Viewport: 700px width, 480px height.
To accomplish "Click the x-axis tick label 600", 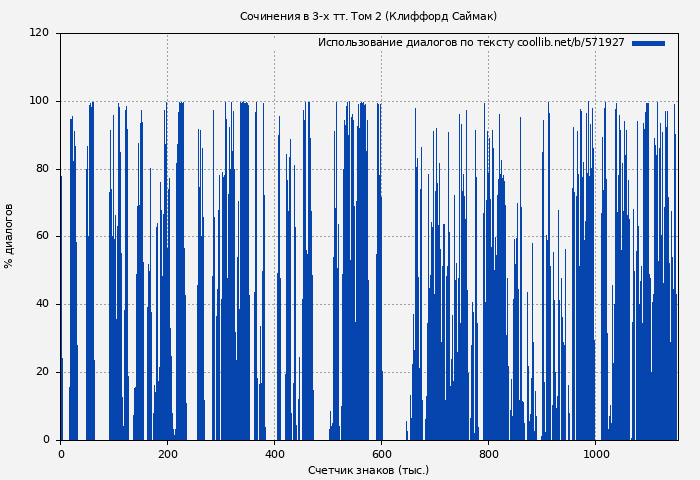I will click(x=381, y=454).
